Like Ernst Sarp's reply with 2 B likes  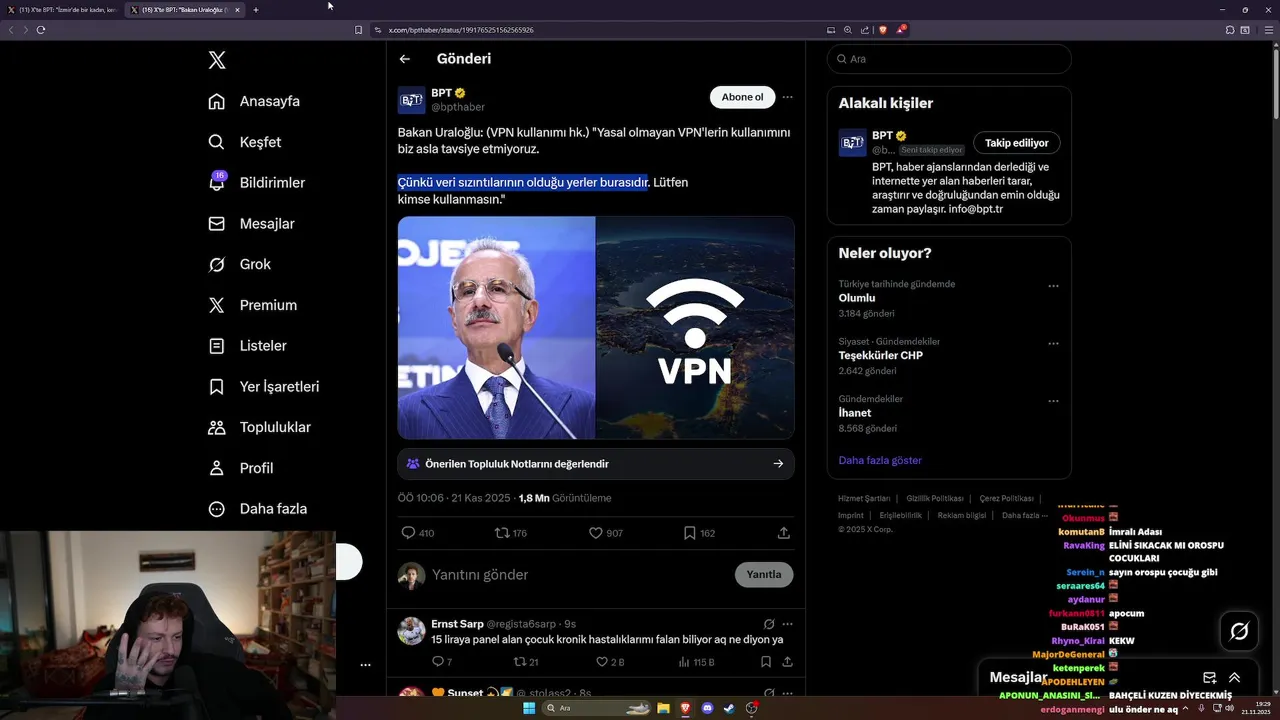[602, 662]
